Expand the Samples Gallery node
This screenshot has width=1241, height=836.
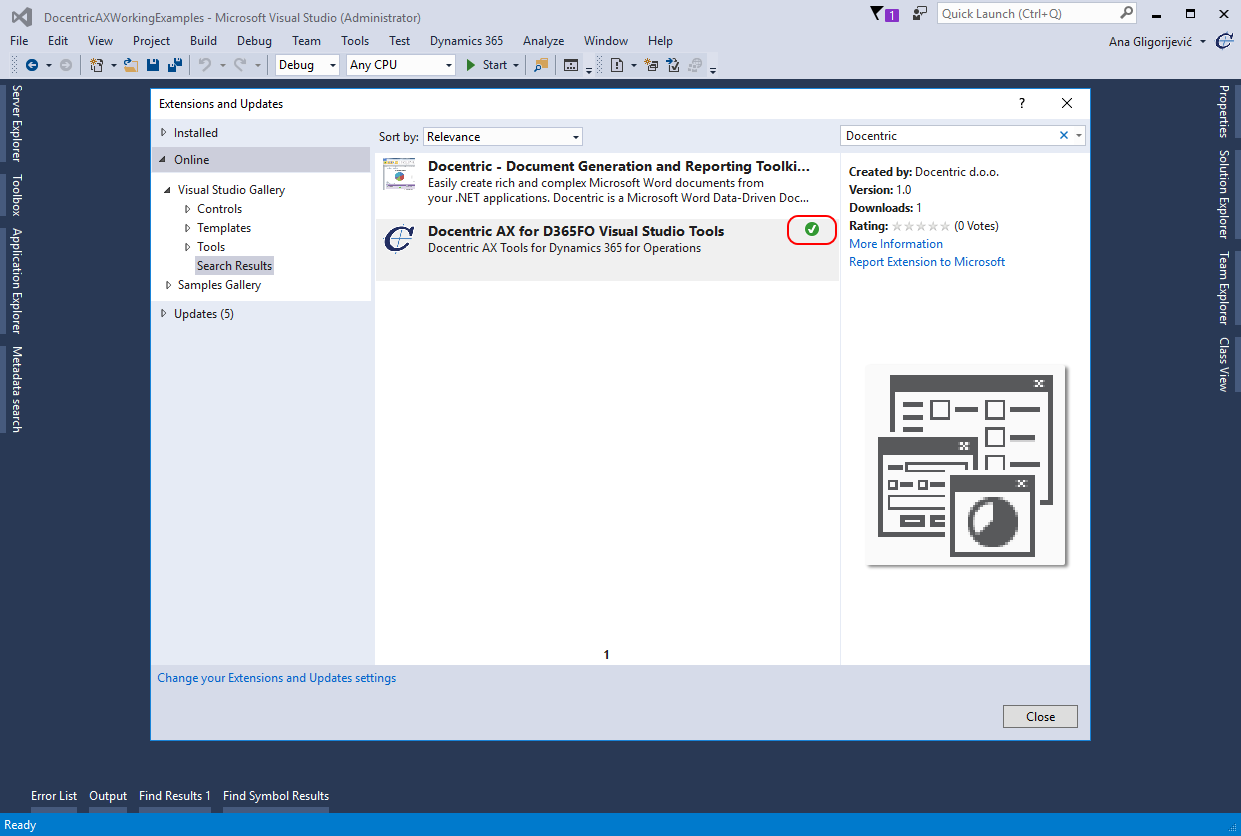(x=168, y=285)
